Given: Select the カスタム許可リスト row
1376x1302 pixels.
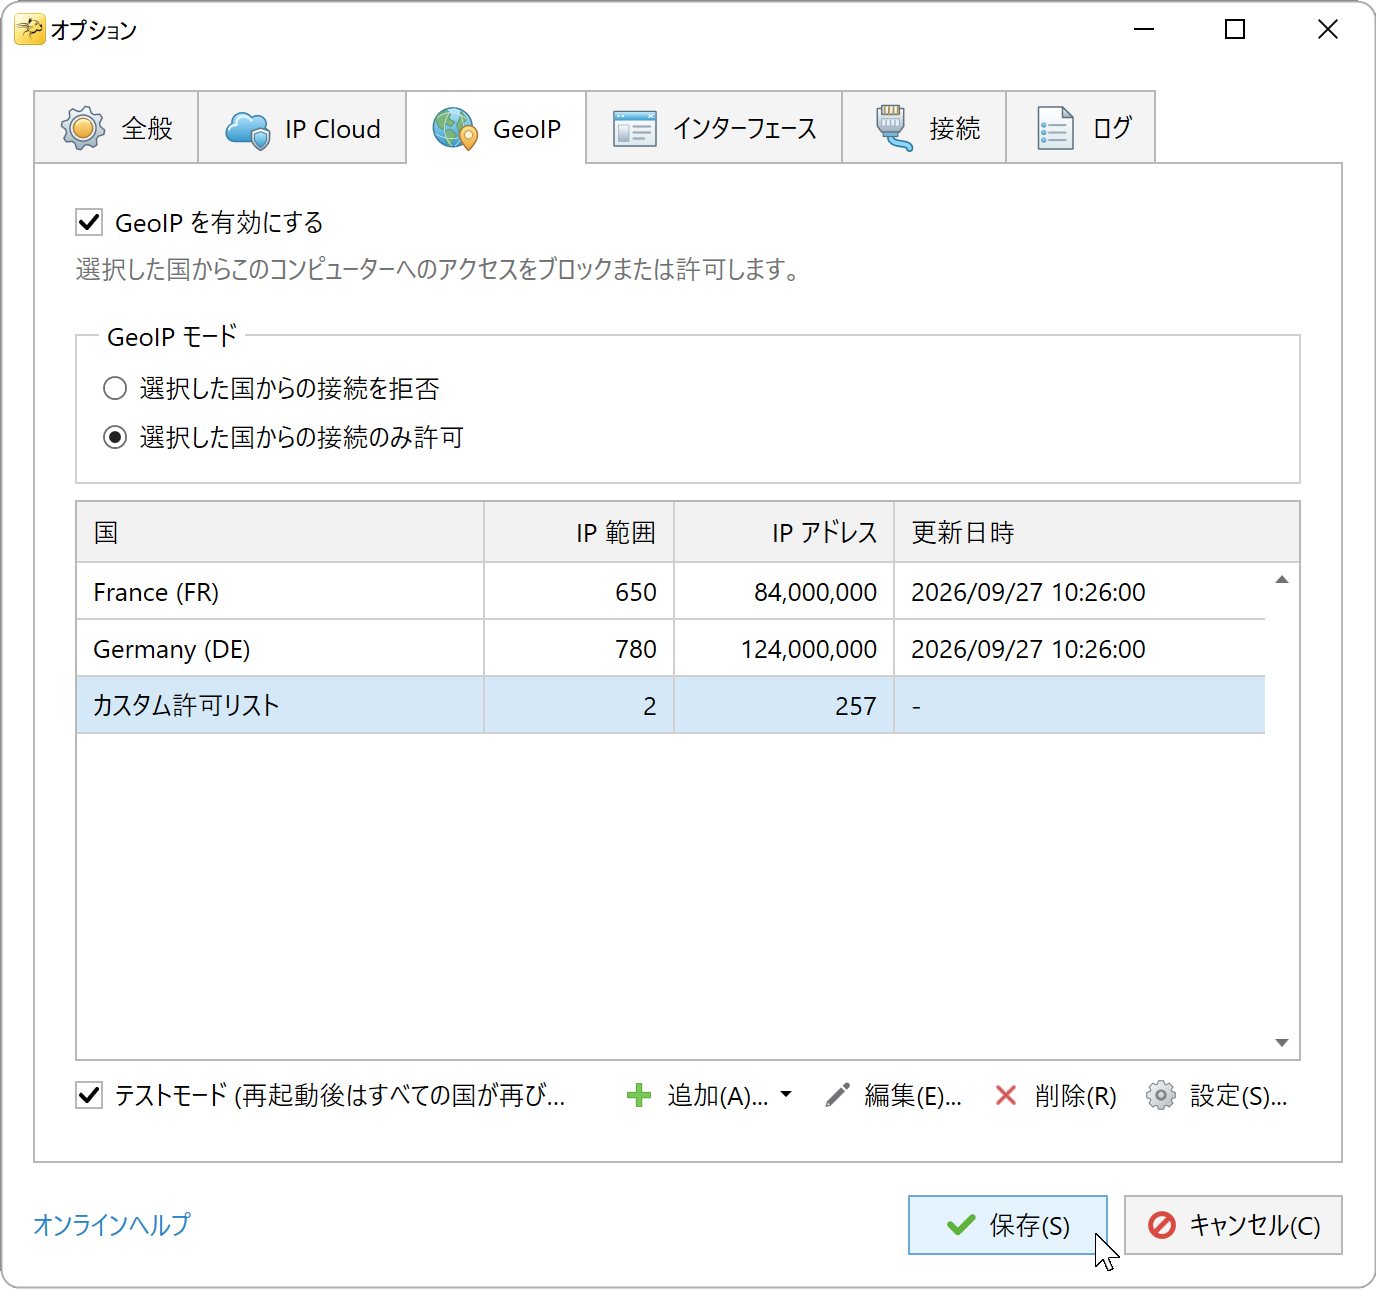Looking at the screenshot, I should [671, 706].
